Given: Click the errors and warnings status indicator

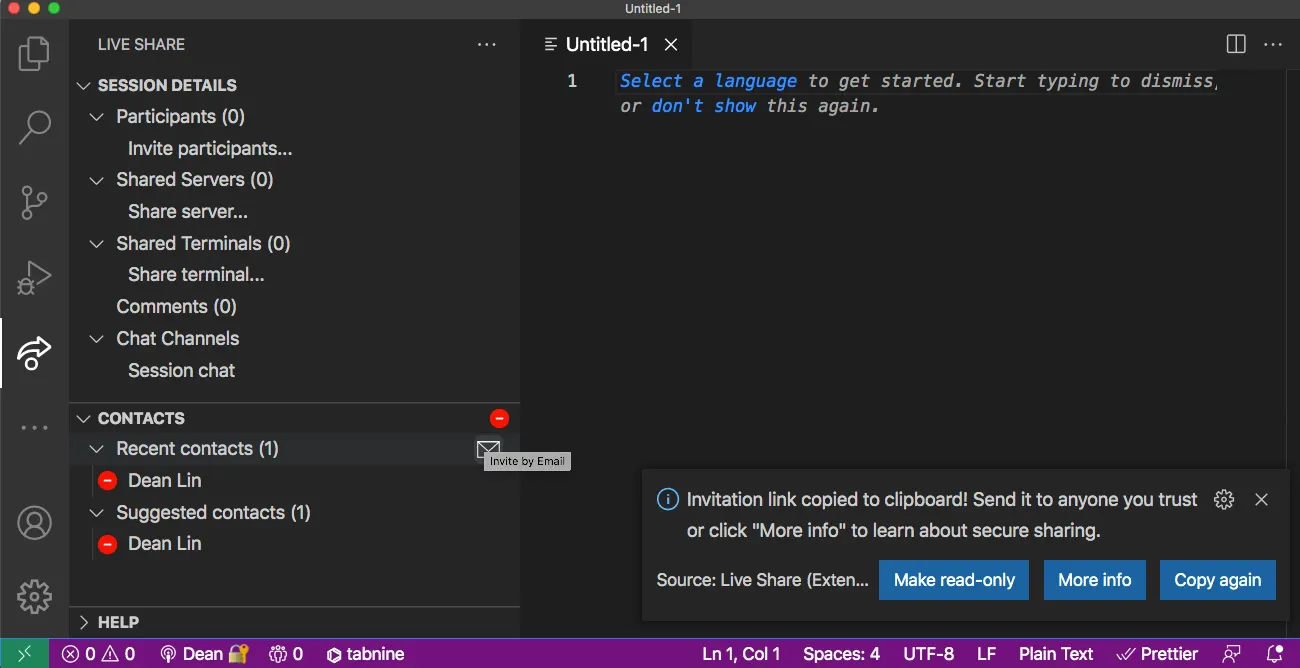Looking at the screenshot, I should tap(98, 654).
